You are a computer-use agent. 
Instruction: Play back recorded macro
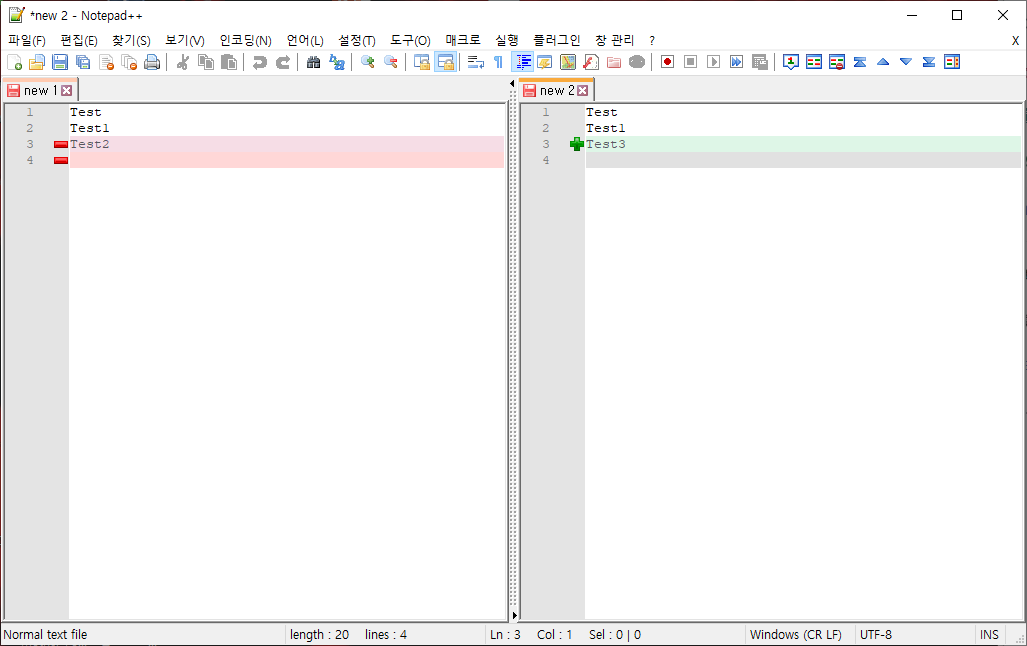tap(713, 62)
